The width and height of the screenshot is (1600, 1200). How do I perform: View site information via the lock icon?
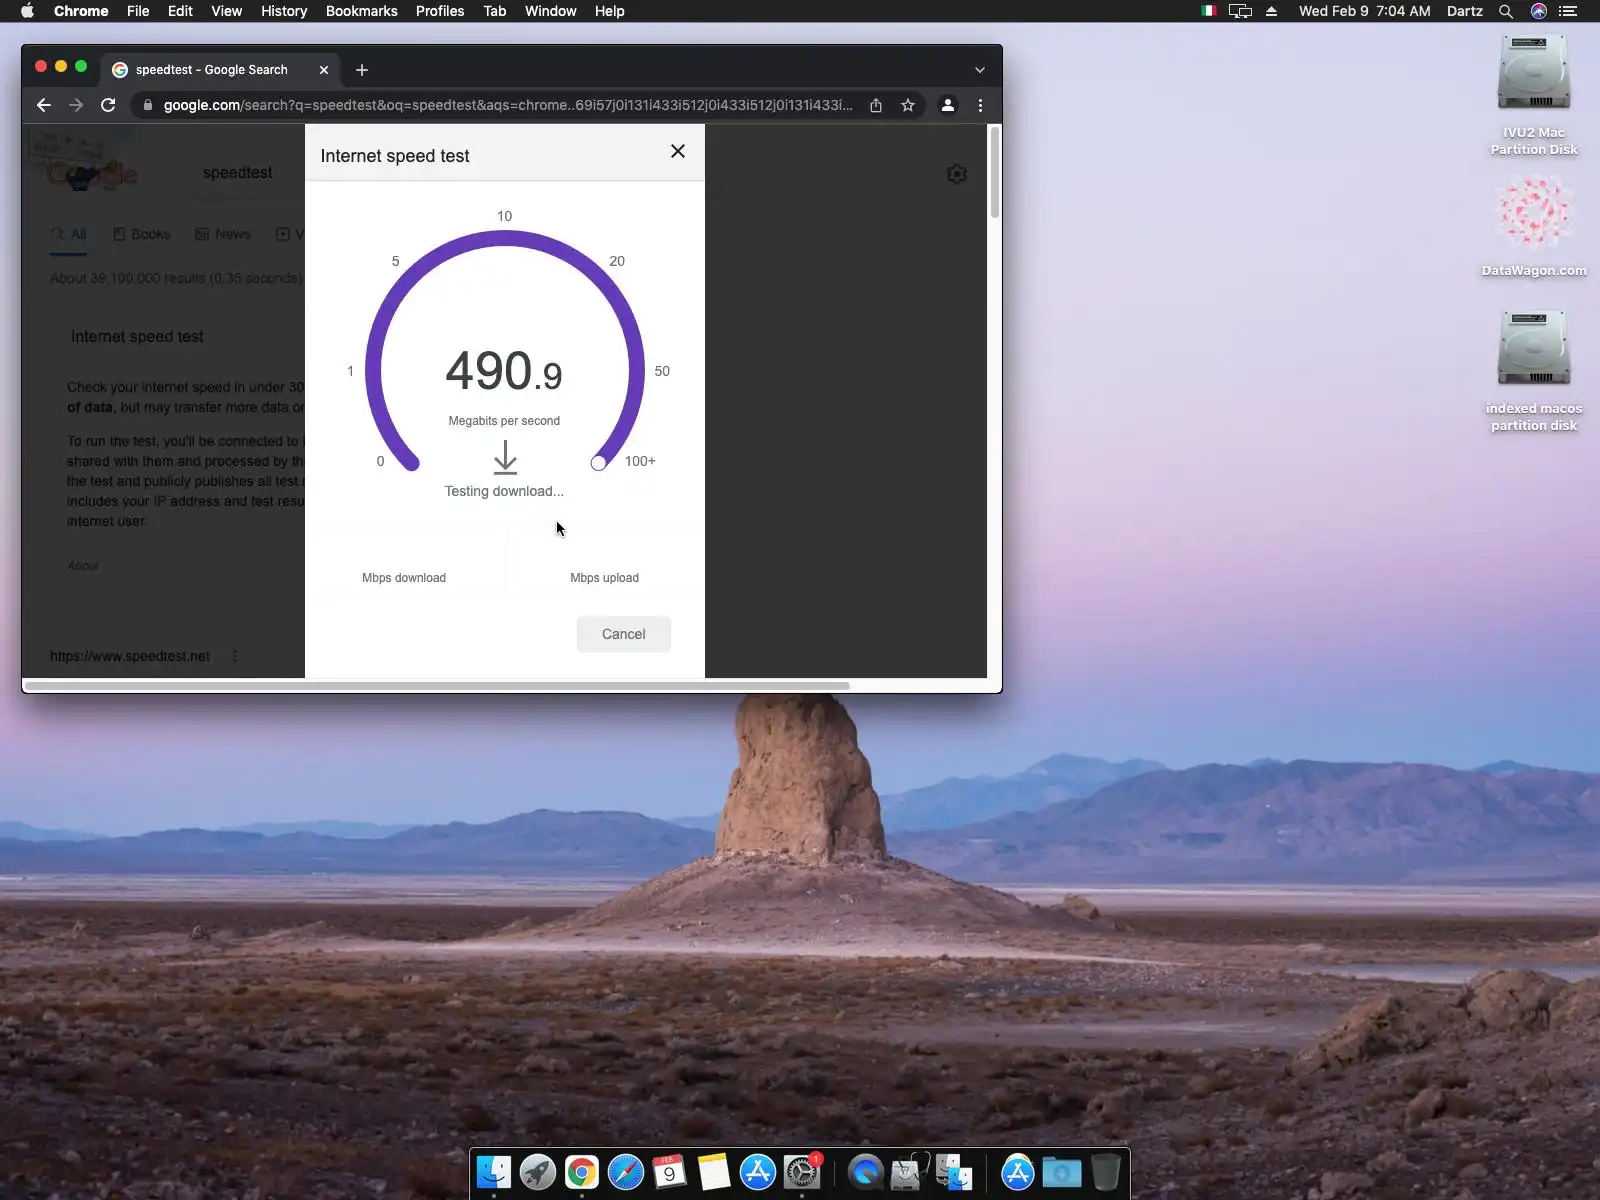[x=147, y=105]
